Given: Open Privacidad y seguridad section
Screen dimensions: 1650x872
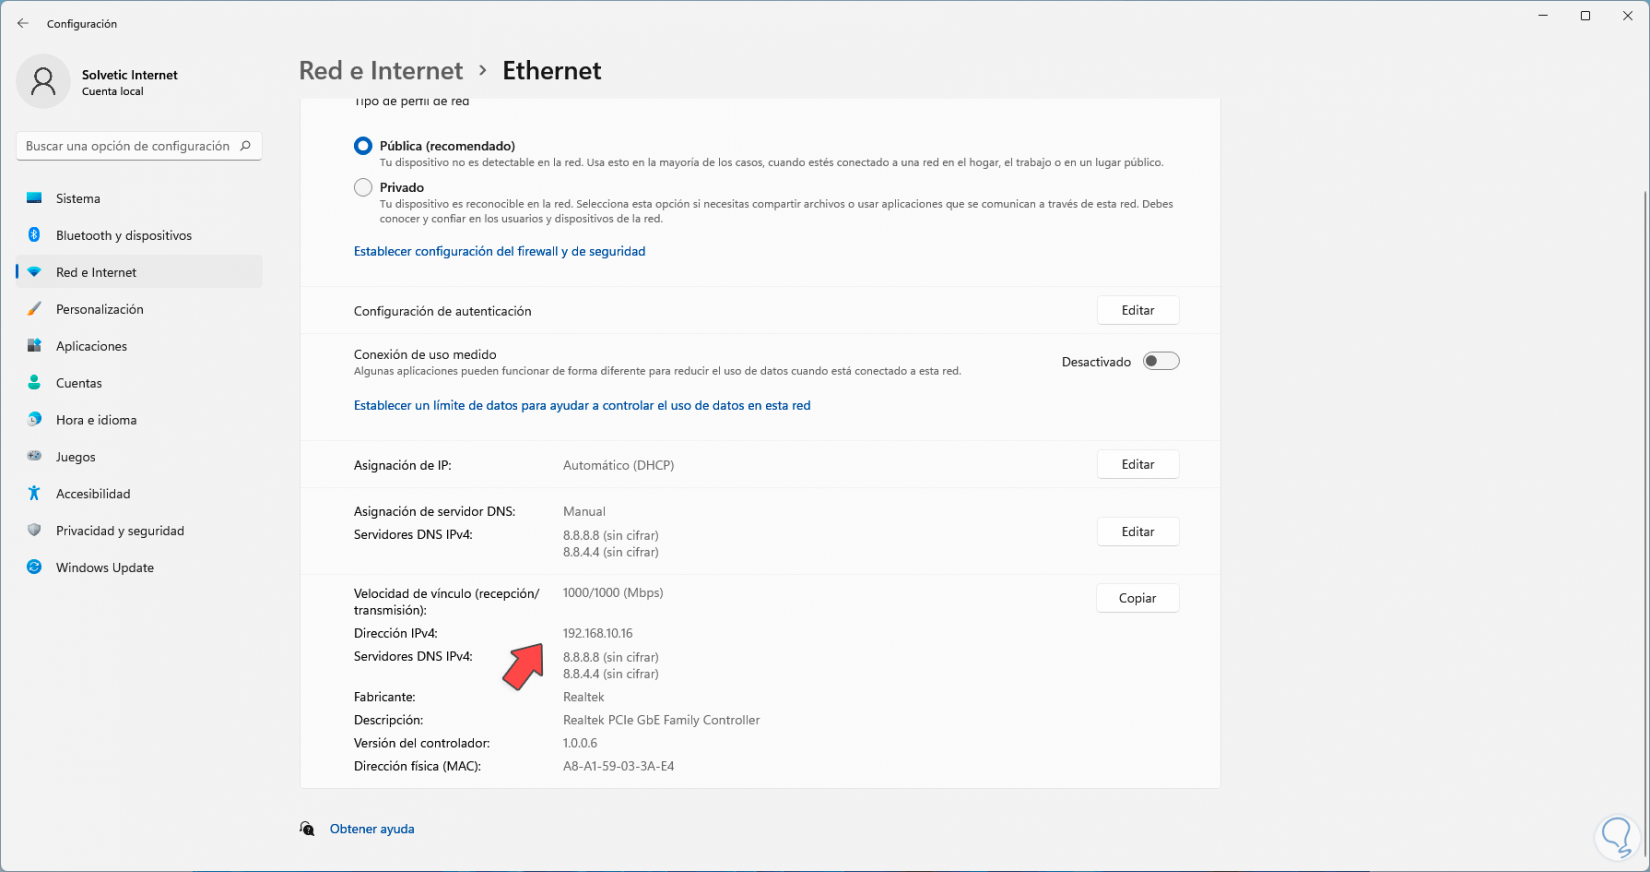Looking at the screenshot, I should tap(120, 531).
